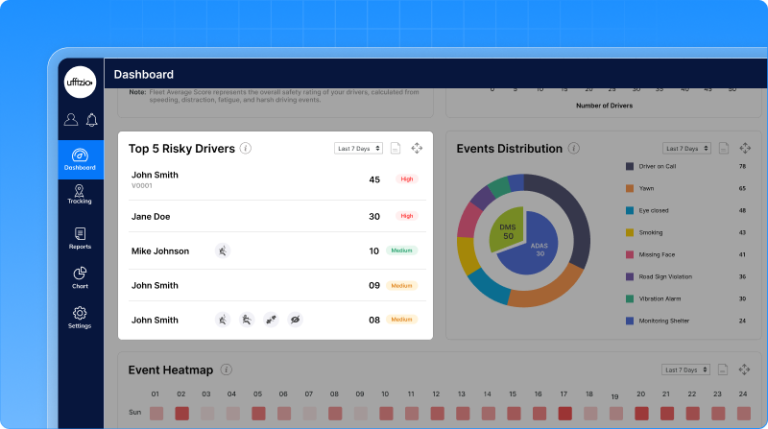Open Last 7 Days dropdown for Event Heatmap
The height and width of the screenshot is (429, 768).
[x=687, y=370]
